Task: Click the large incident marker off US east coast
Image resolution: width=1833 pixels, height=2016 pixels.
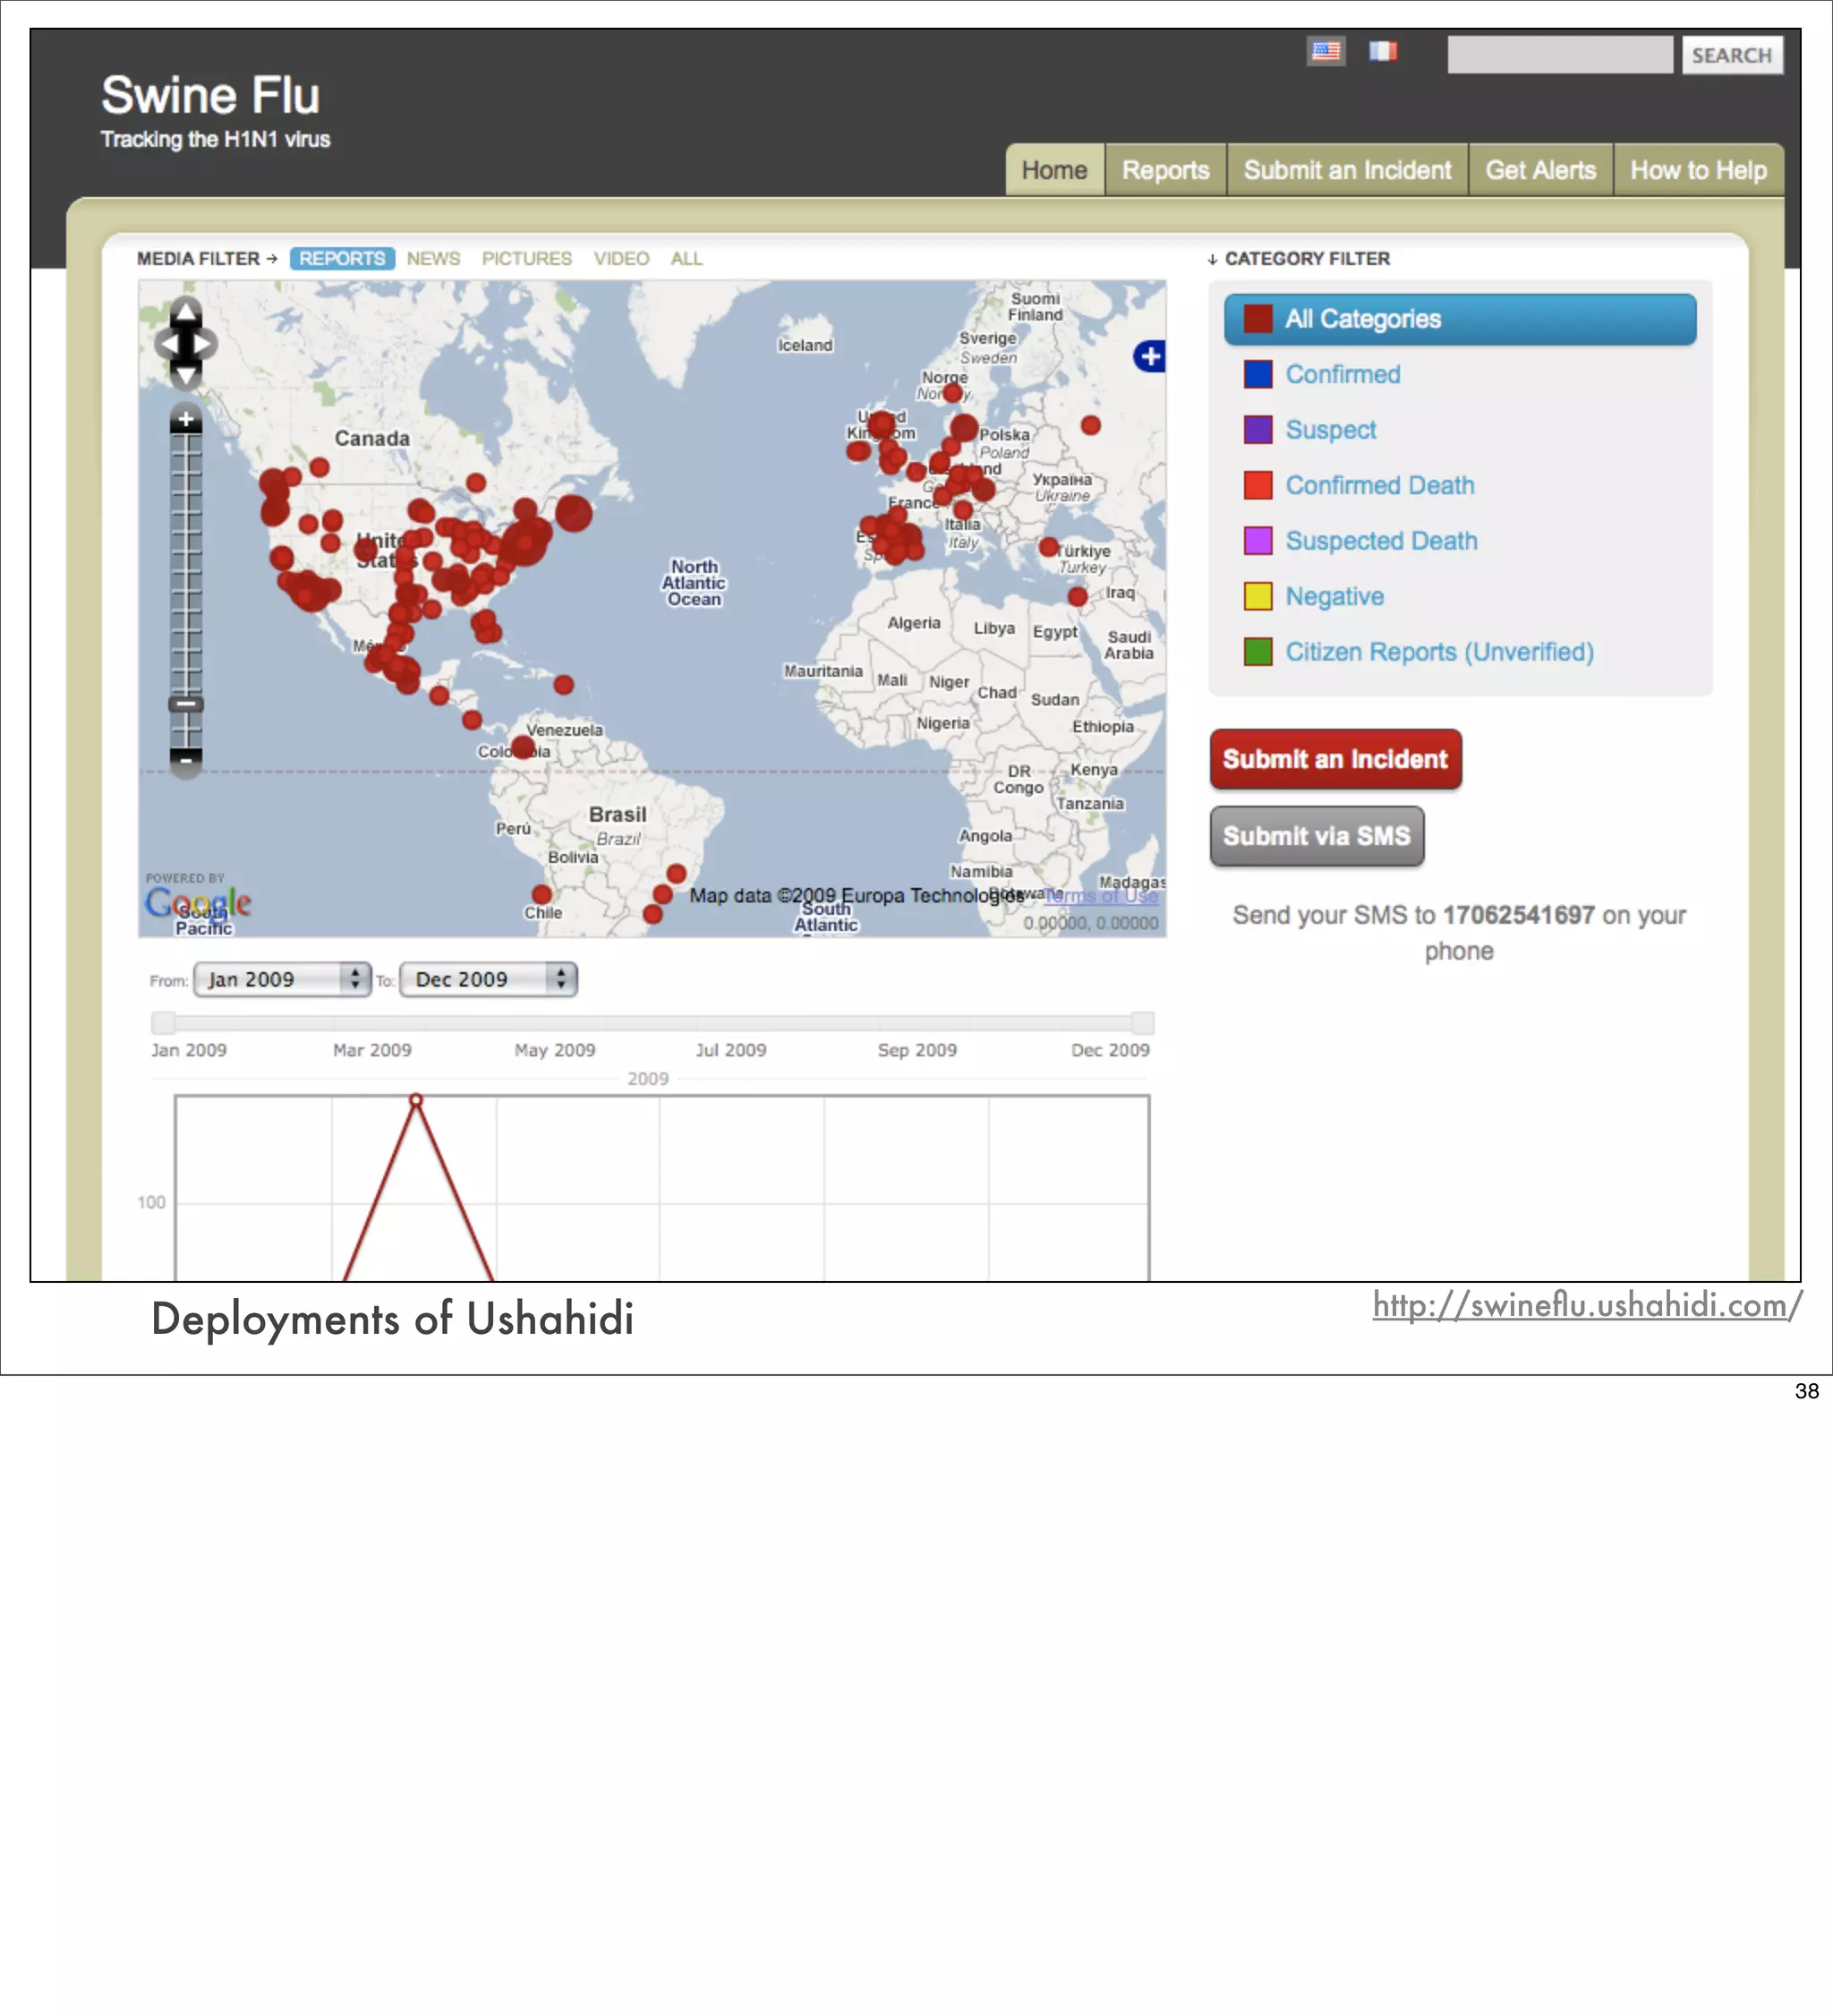Action: click(573, 513)
